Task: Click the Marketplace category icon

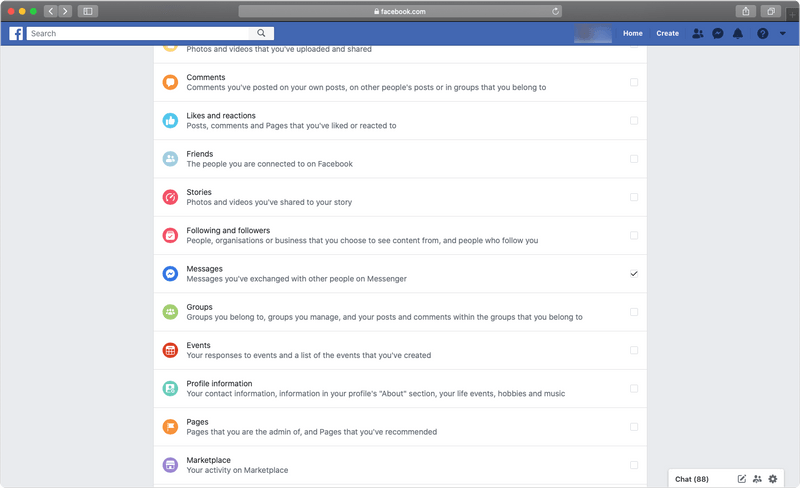Action: (170, 465)
